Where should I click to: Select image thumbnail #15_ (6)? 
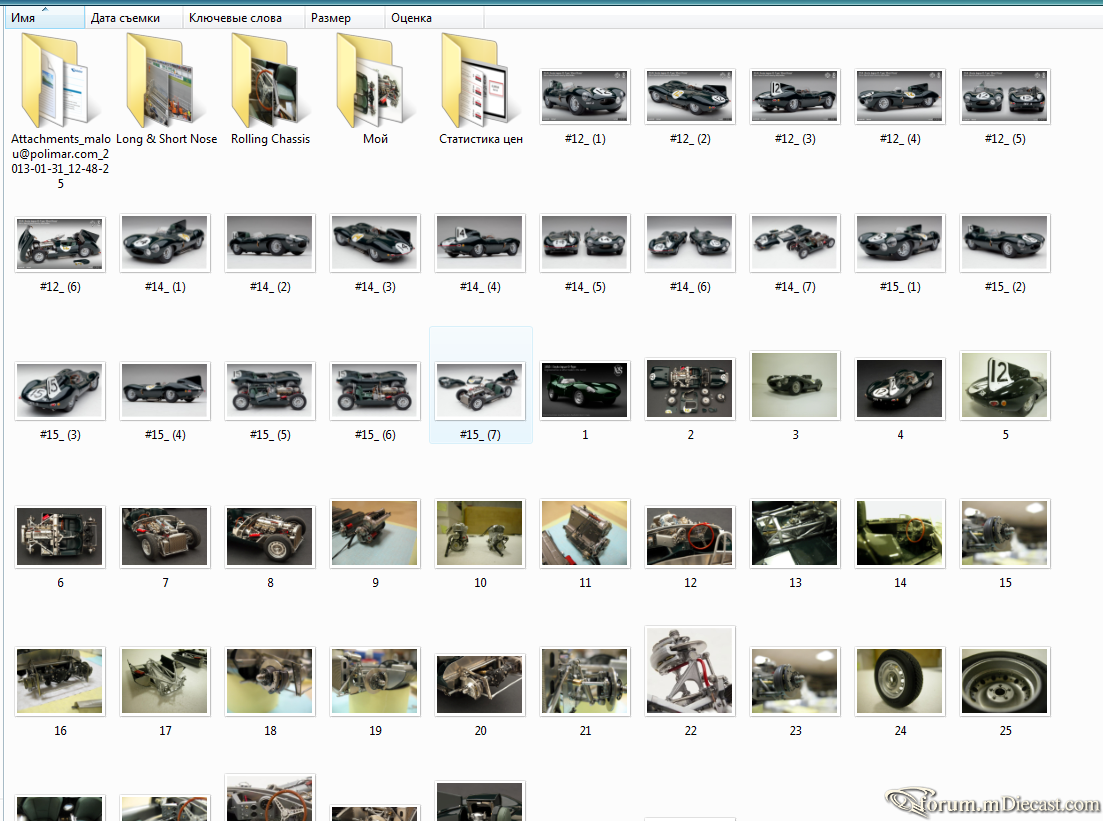(376, 391)
